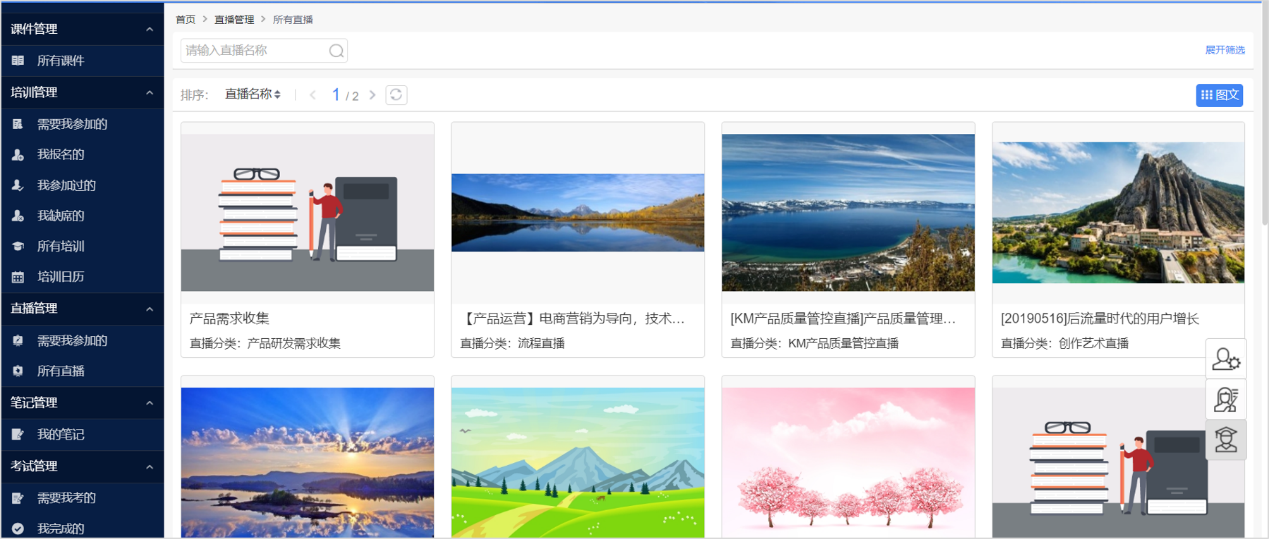Click the person icon beside 我参加过的
1269x539 pixels.
(x=18, y=185)
